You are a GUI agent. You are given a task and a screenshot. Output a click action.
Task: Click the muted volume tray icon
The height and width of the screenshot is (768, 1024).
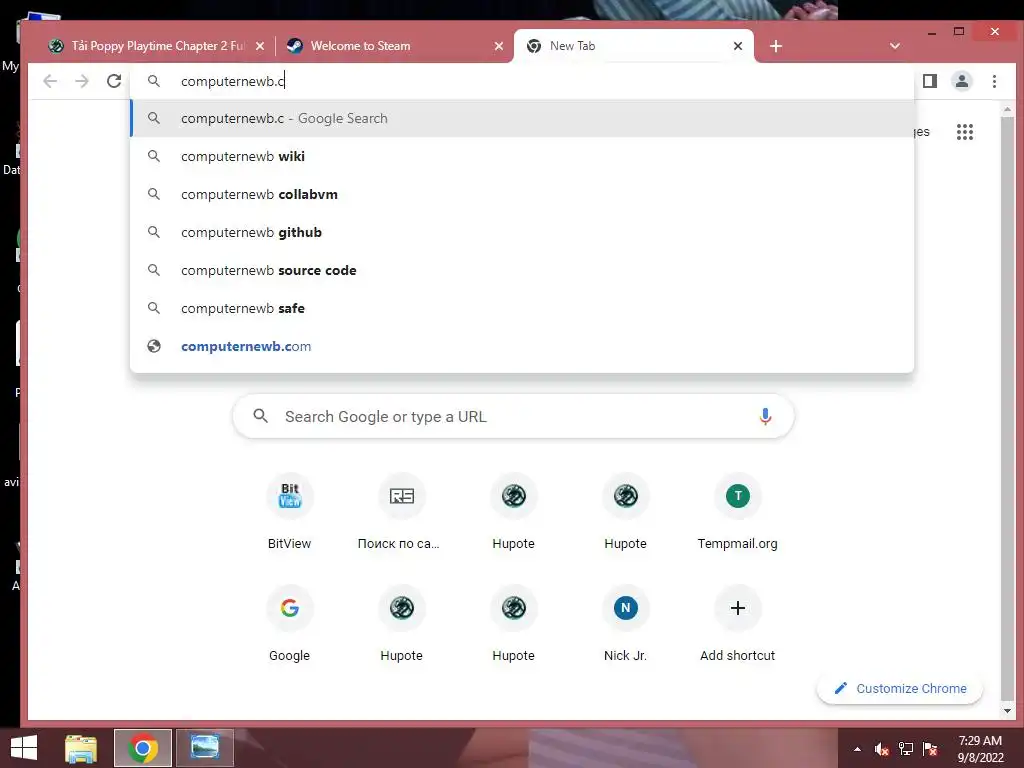pos(882,749)
